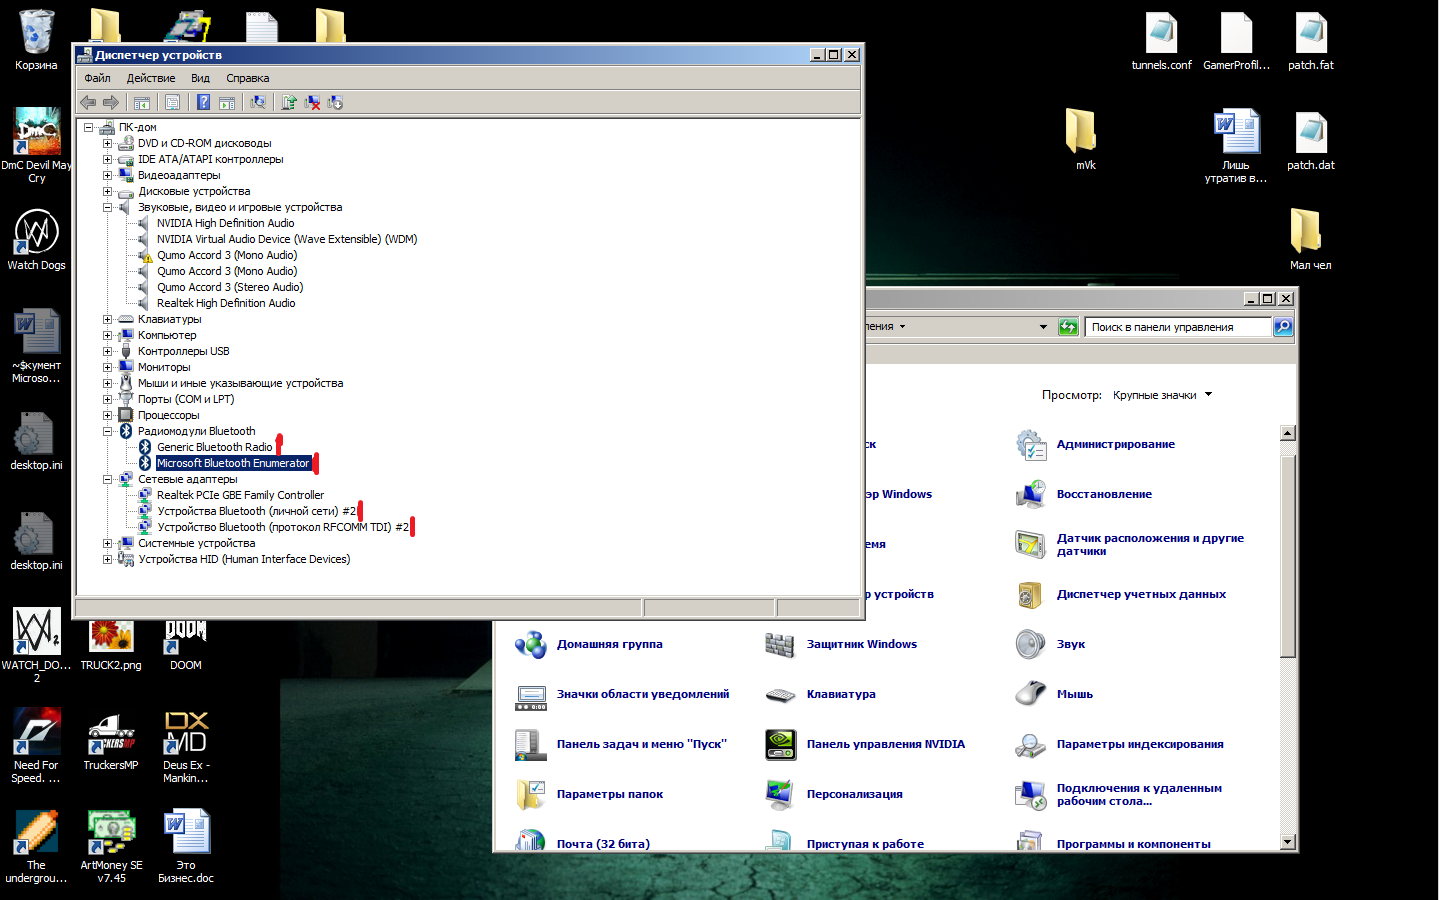Viewport: 1440px width, 900px height.
Task: Select the Корзина recycle bin desktop icon
Action: point(36,40)
